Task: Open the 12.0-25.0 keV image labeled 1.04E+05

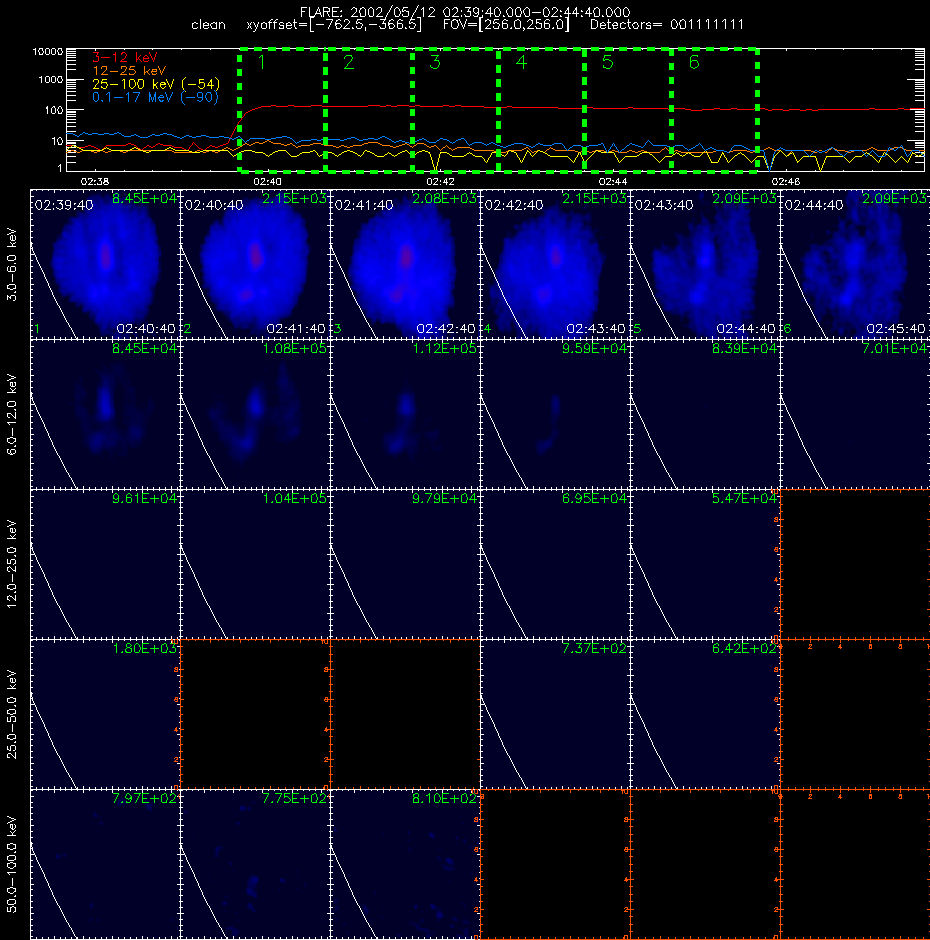Action: click(x=255, y=564)
